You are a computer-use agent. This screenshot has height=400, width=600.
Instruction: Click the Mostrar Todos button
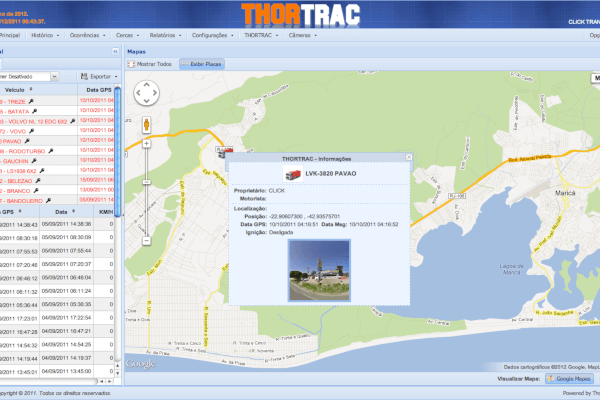click(153, 64)
